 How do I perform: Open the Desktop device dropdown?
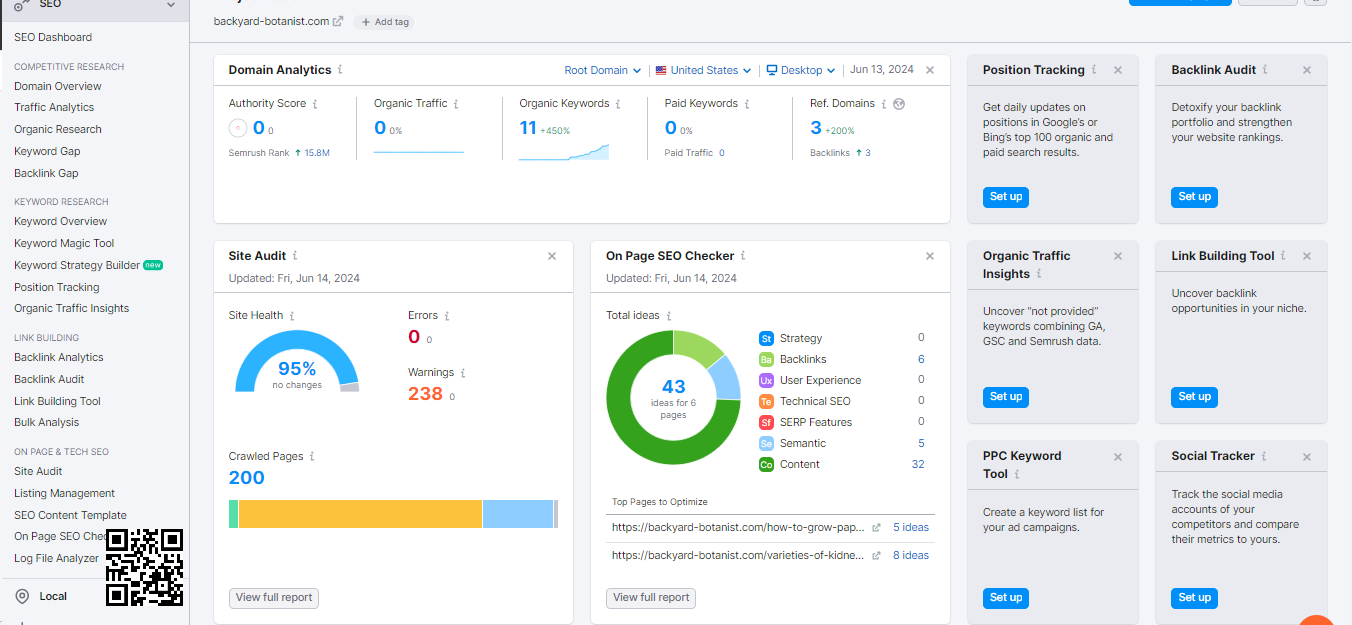[800, 70]
